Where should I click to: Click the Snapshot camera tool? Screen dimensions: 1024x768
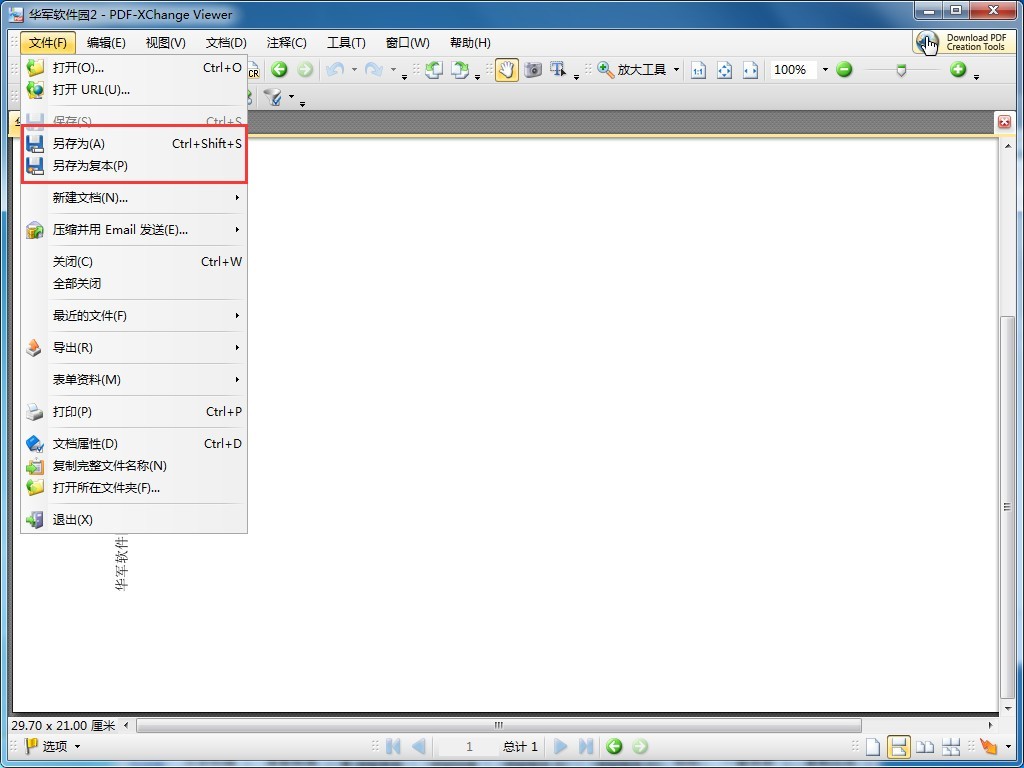click(x=533, y=70)
